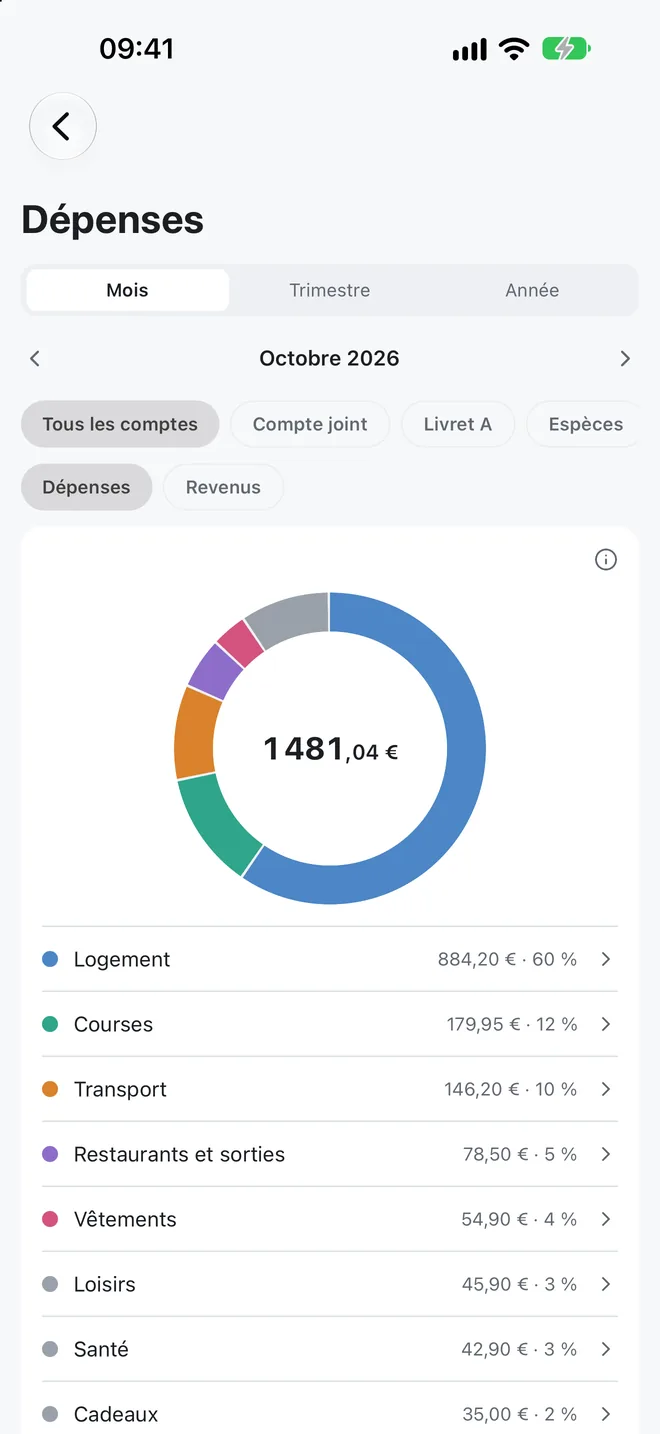Filter by Compte joint account
Screen dimensions: 660x1434
click(310, 424)
